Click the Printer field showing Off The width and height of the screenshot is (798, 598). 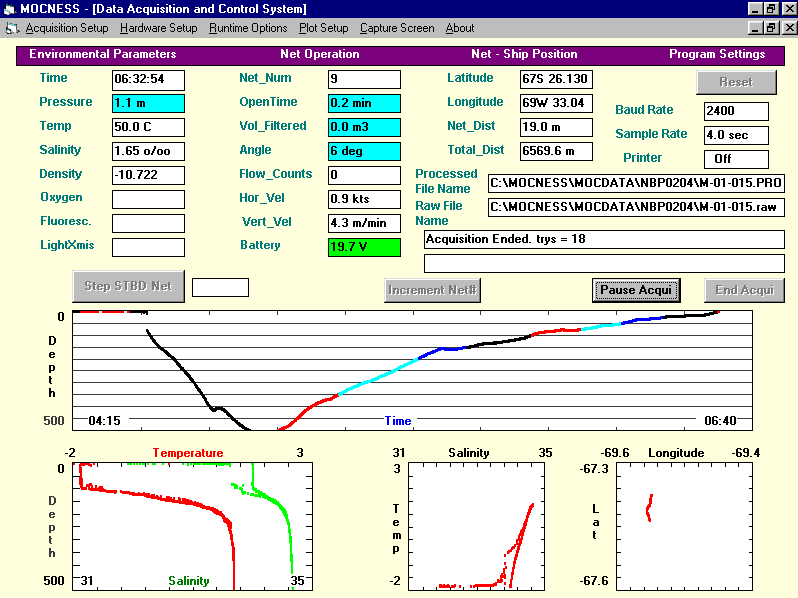click(736, 159)
